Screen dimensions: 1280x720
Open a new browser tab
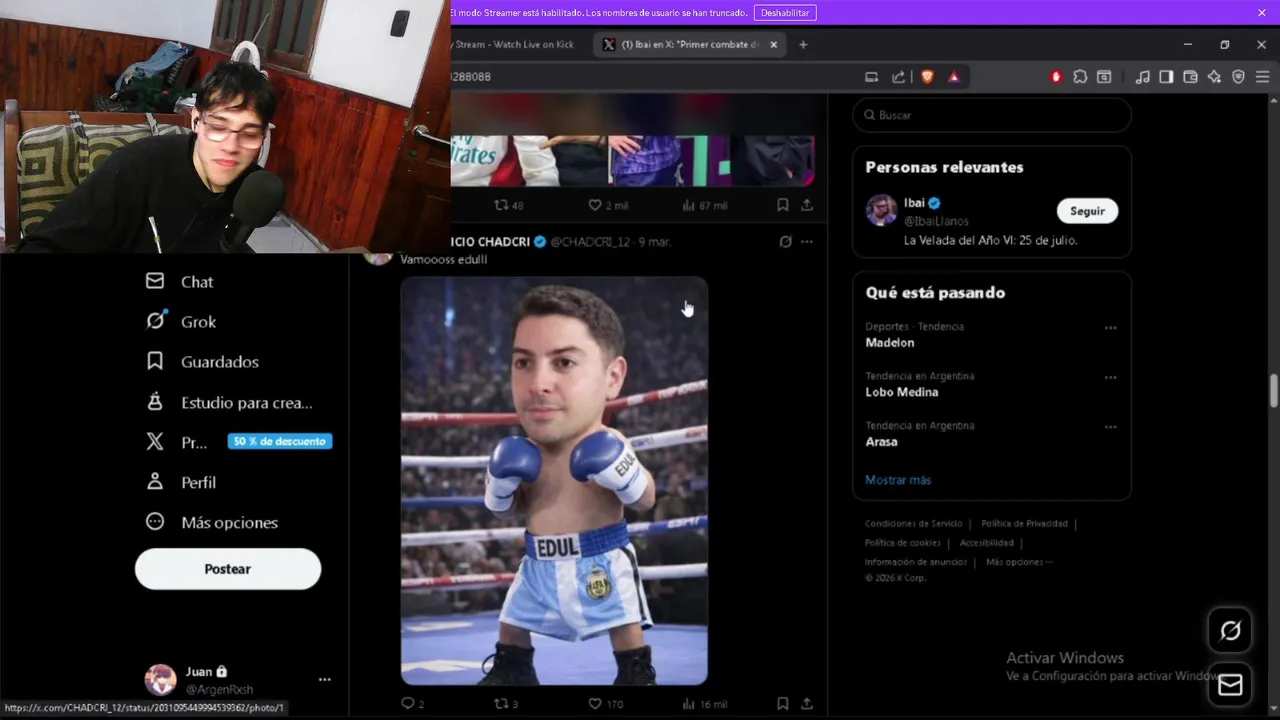[x=803, y=45]
